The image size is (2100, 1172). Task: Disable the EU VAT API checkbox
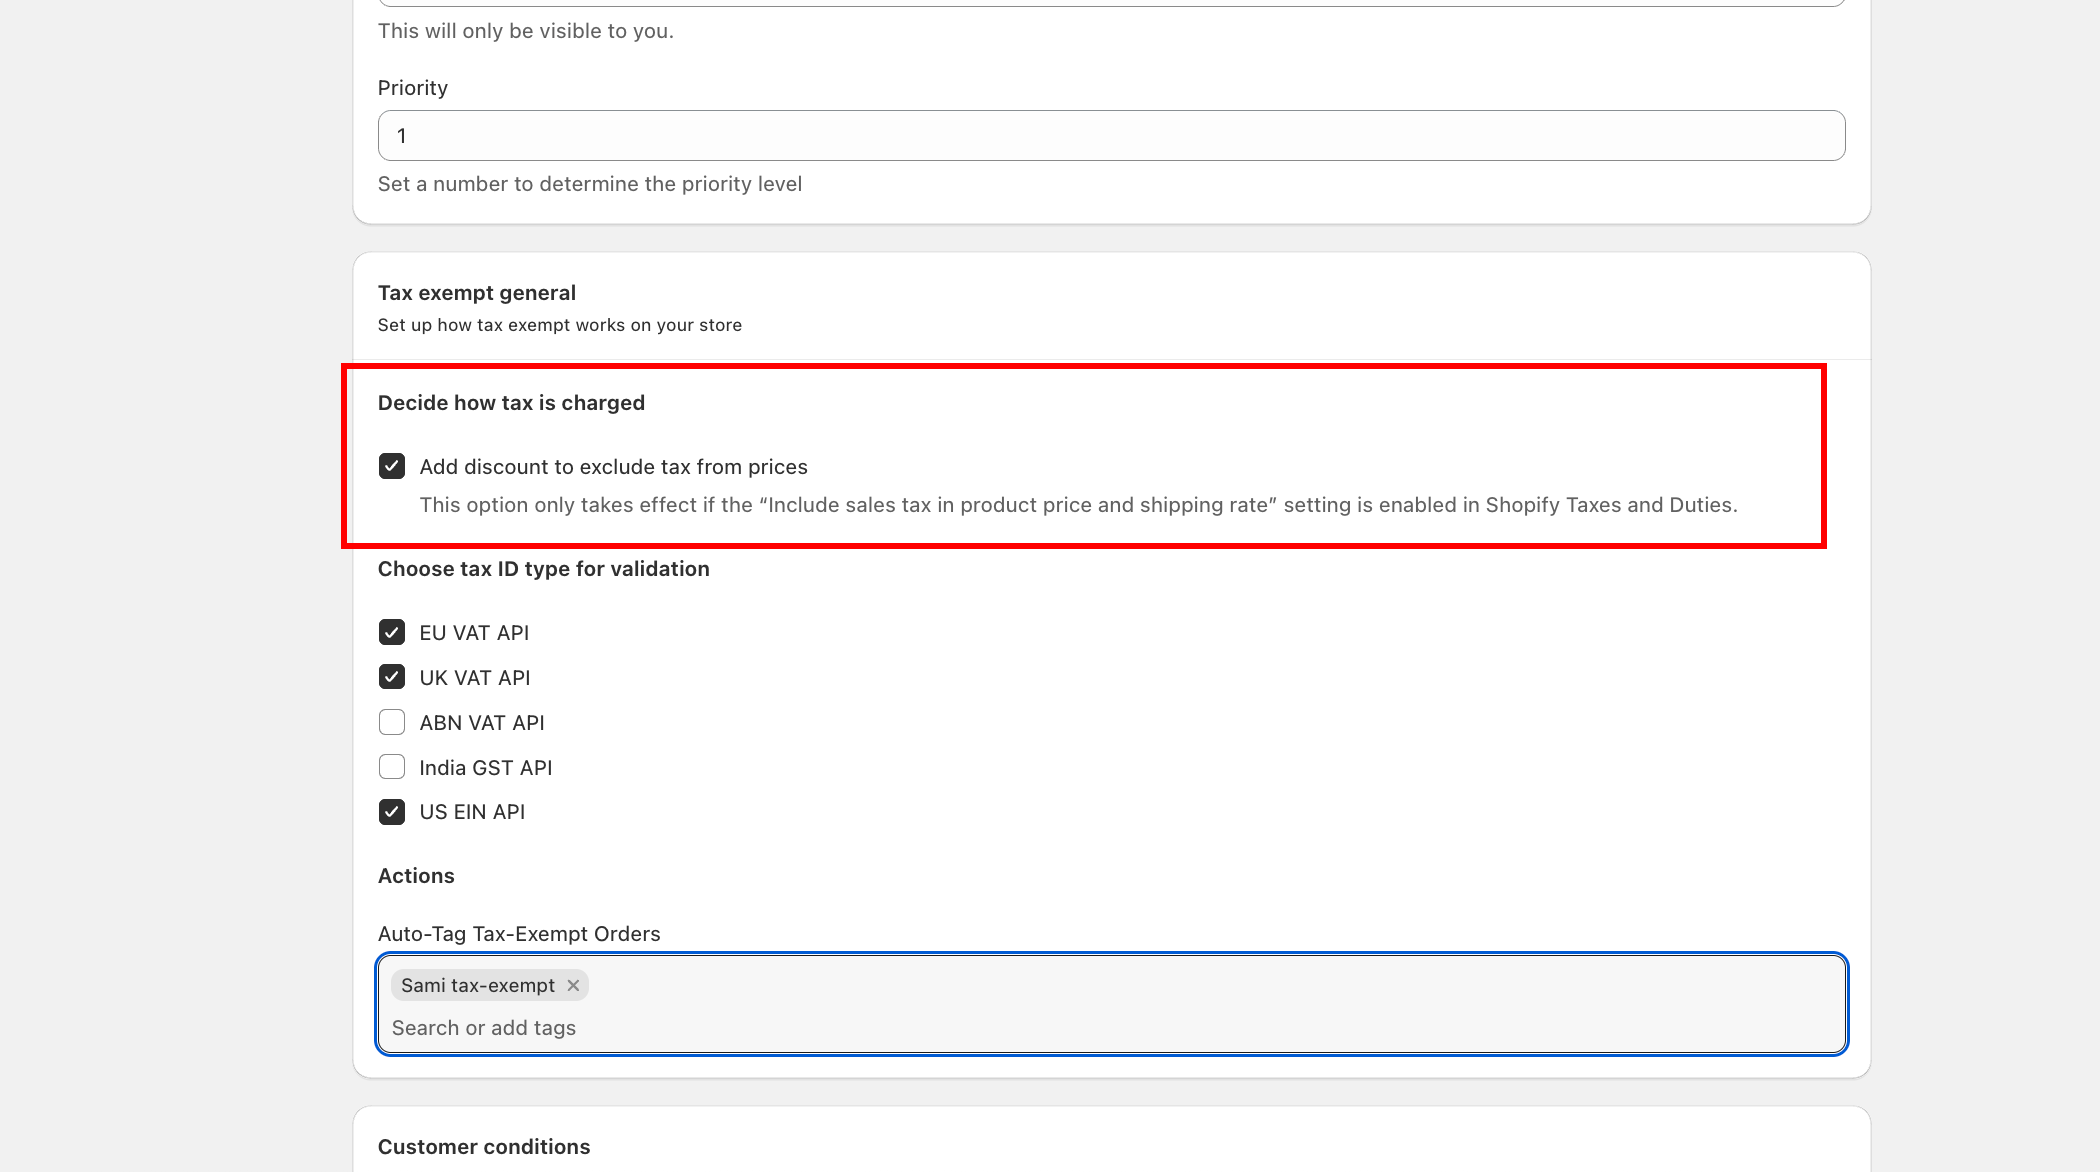[392, 633]
